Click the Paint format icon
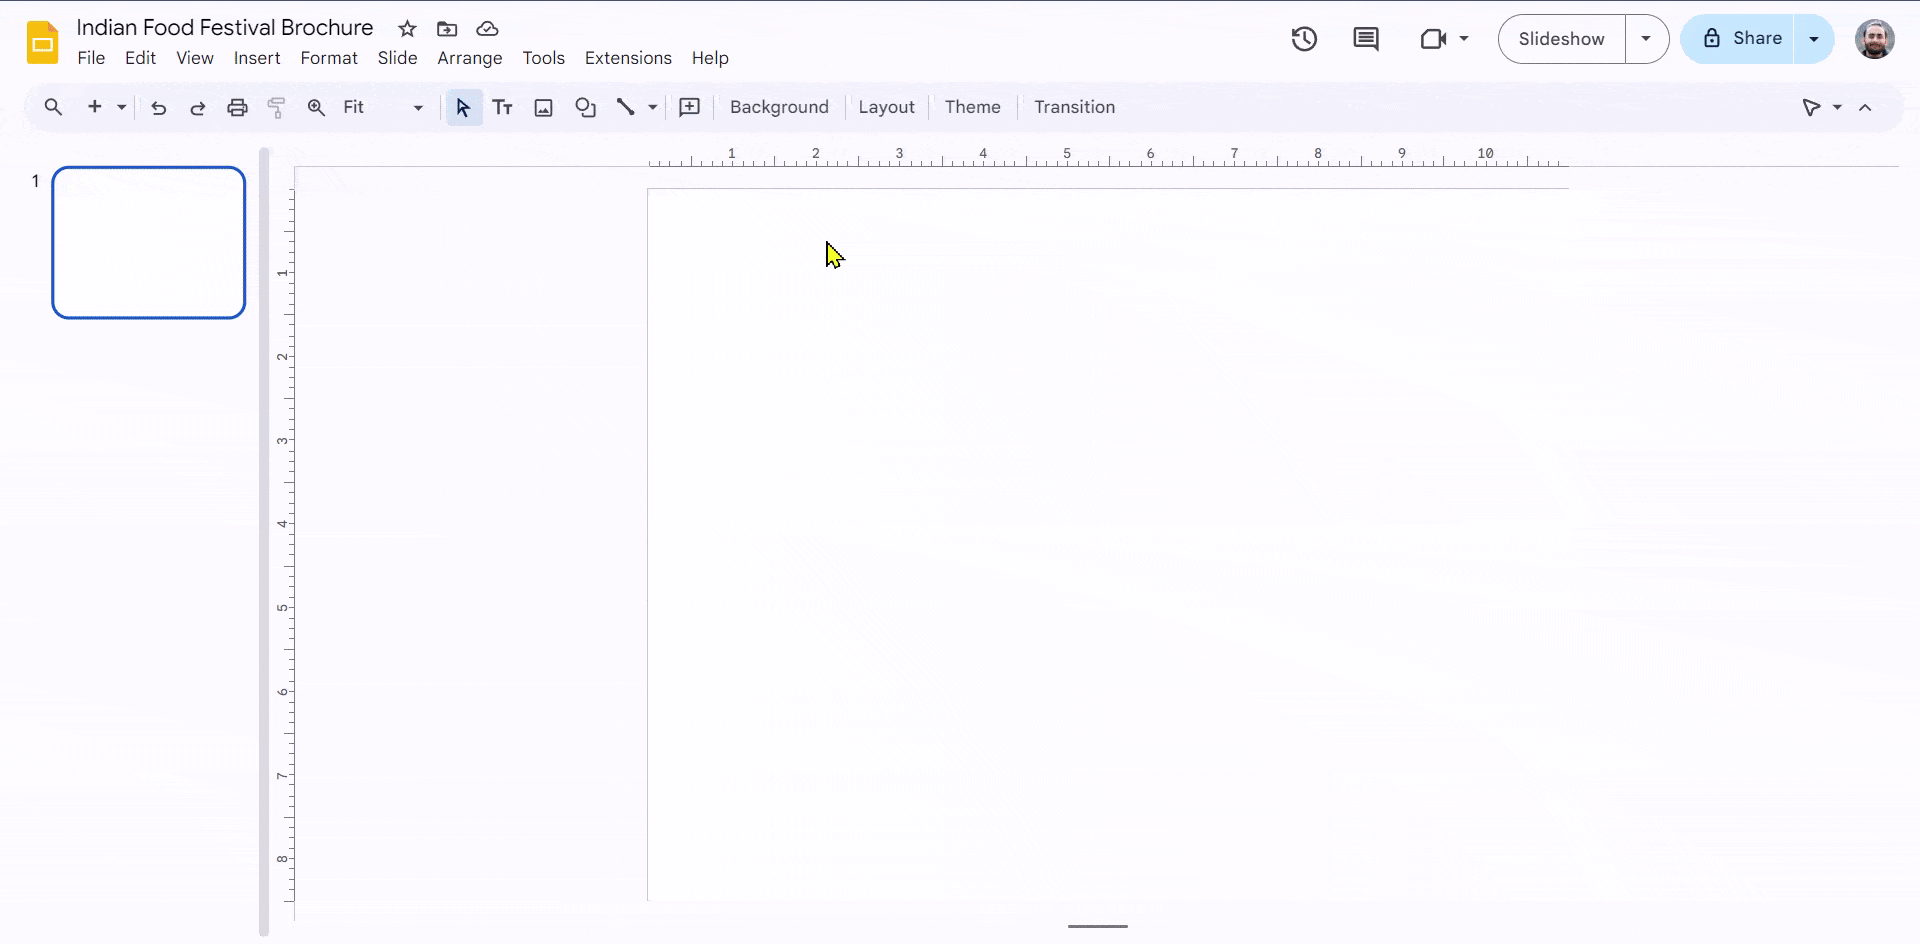 [277, 107]
